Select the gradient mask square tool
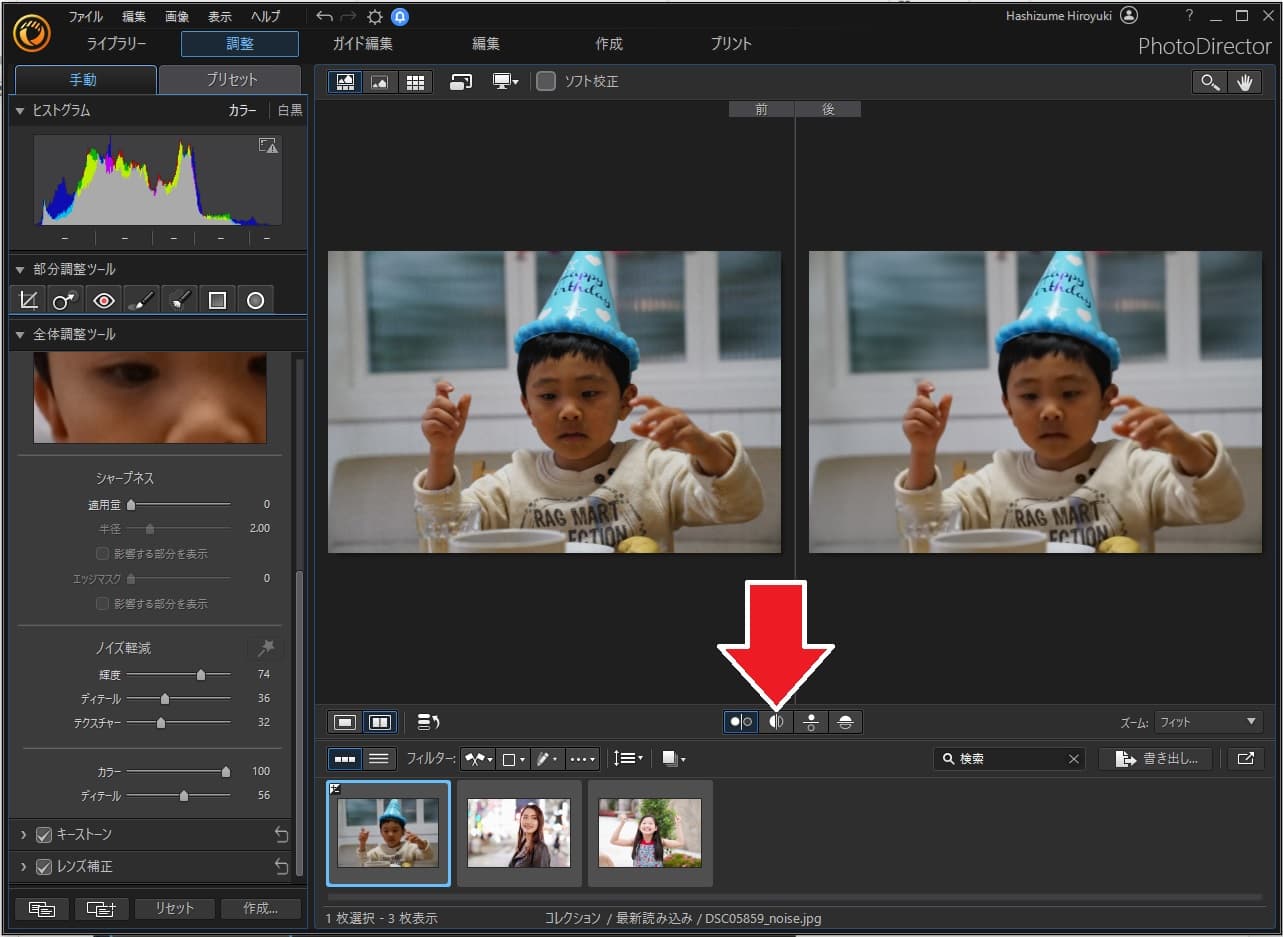This screenshot has height=937, width=1283. [217, 299]
